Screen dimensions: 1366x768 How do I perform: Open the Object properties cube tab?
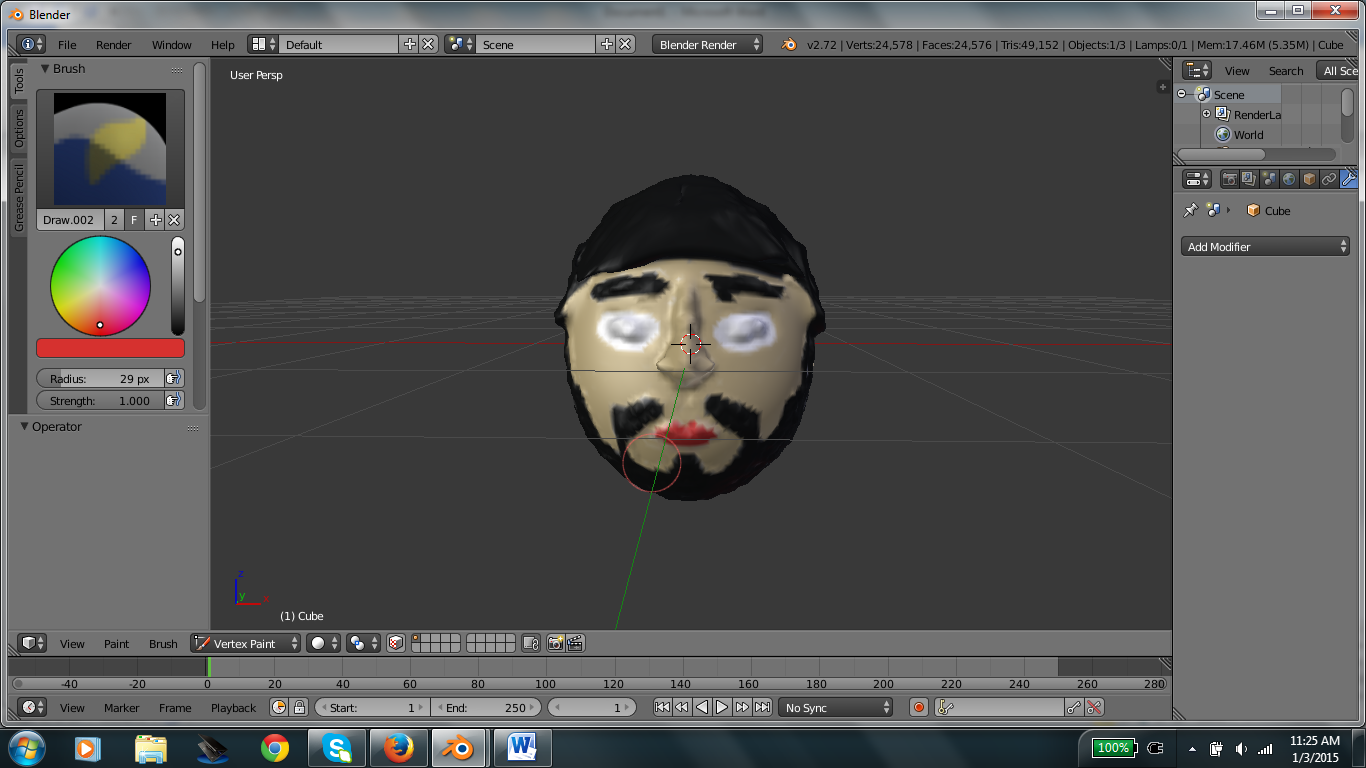point(1310,179)
